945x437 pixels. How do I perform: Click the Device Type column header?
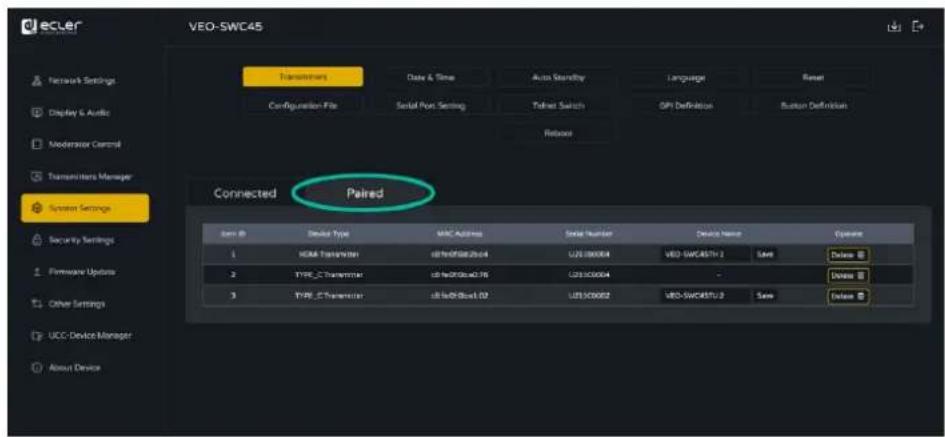click(x=328, y=233)
